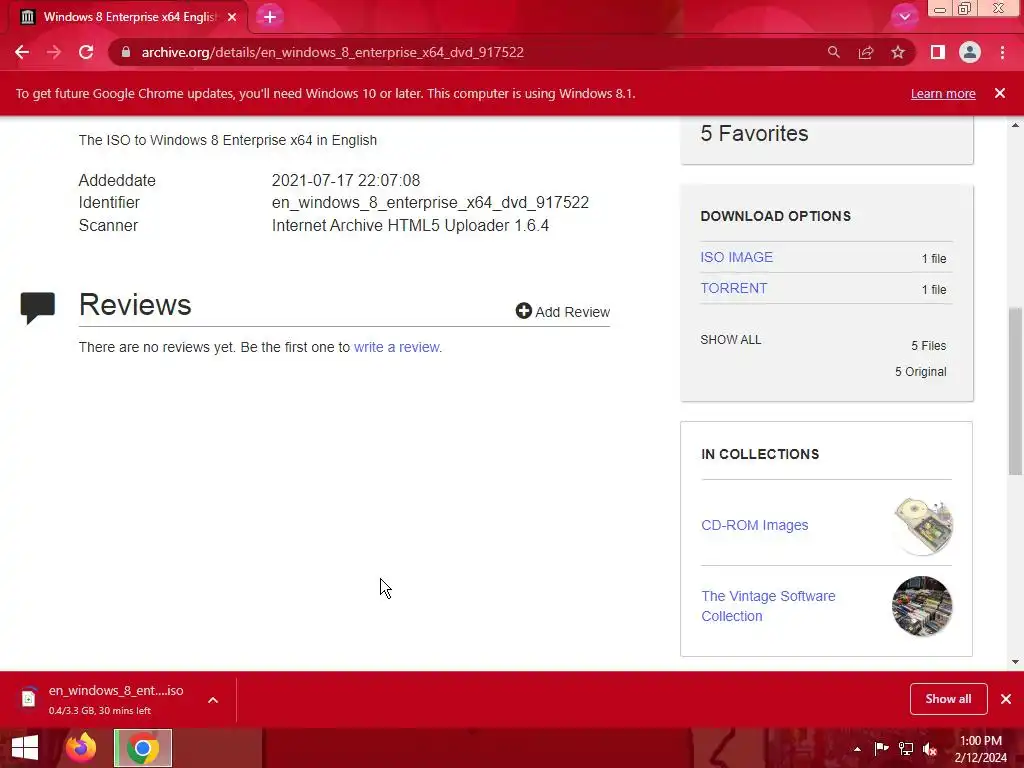The width and height of the screenshot is (1024, 768).
Task: Dismiss the Chrome update notification bar
Action: [1000, 93]
